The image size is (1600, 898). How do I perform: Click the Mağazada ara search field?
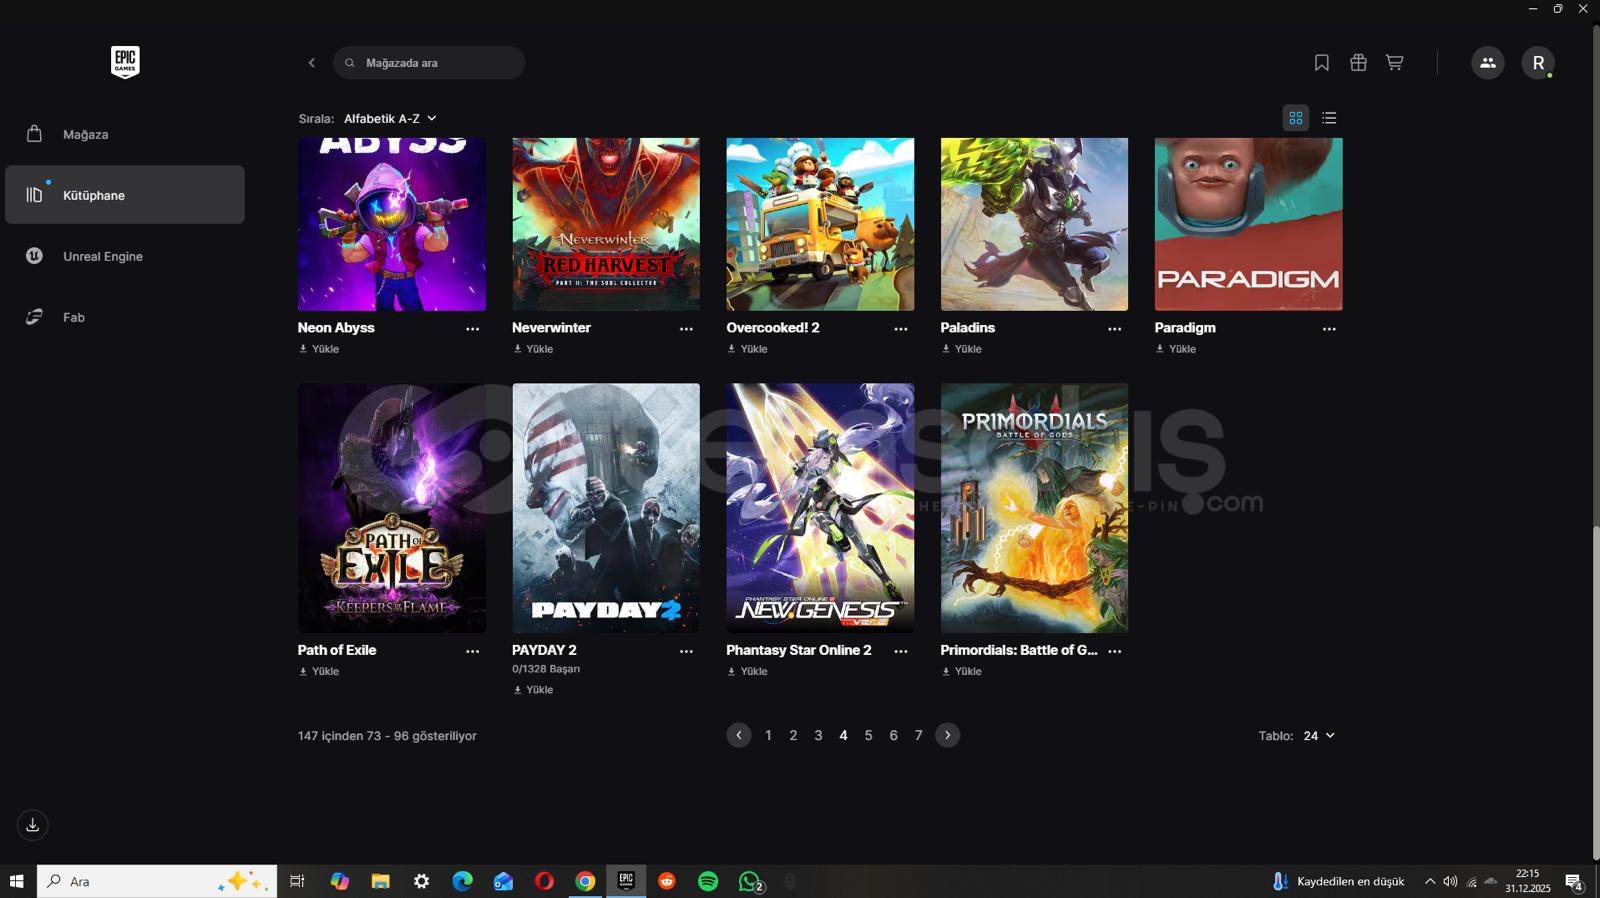(x=430, y=63)
